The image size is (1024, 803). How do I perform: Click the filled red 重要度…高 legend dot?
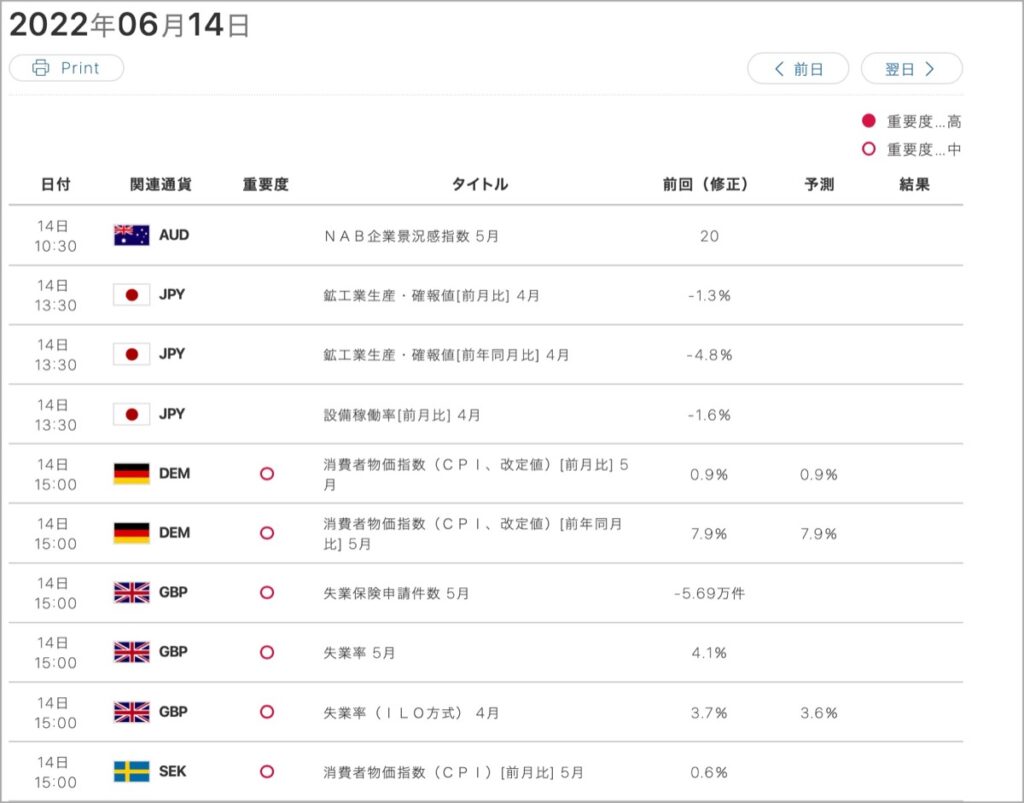coord(869,121)
